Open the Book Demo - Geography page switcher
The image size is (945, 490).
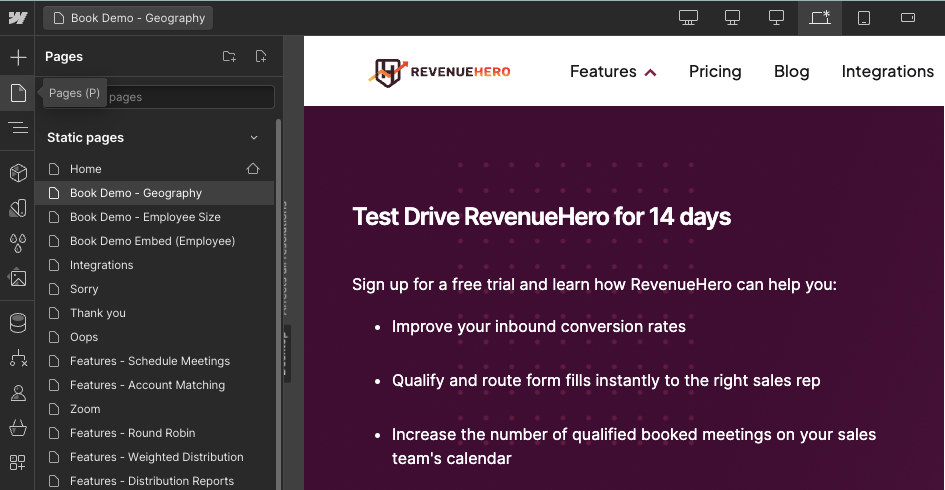point(128,18)
